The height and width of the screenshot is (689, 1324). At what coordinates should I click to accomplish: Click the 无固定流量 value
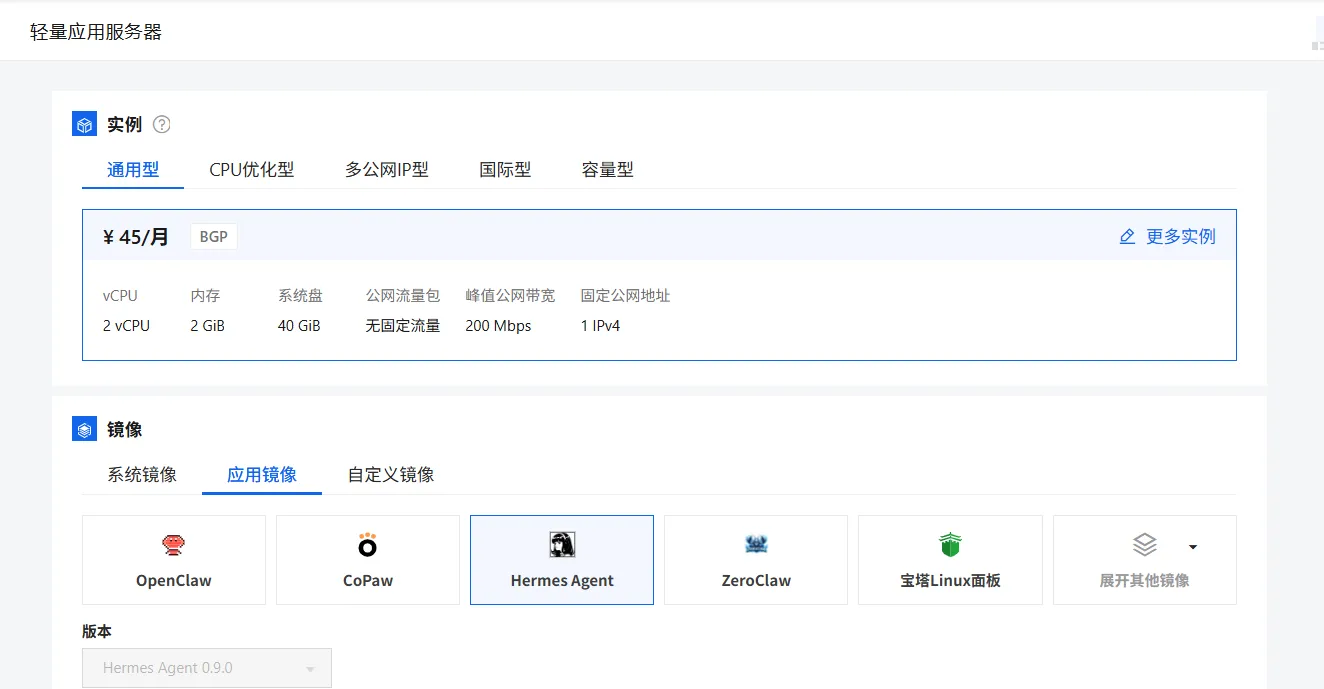403,326
